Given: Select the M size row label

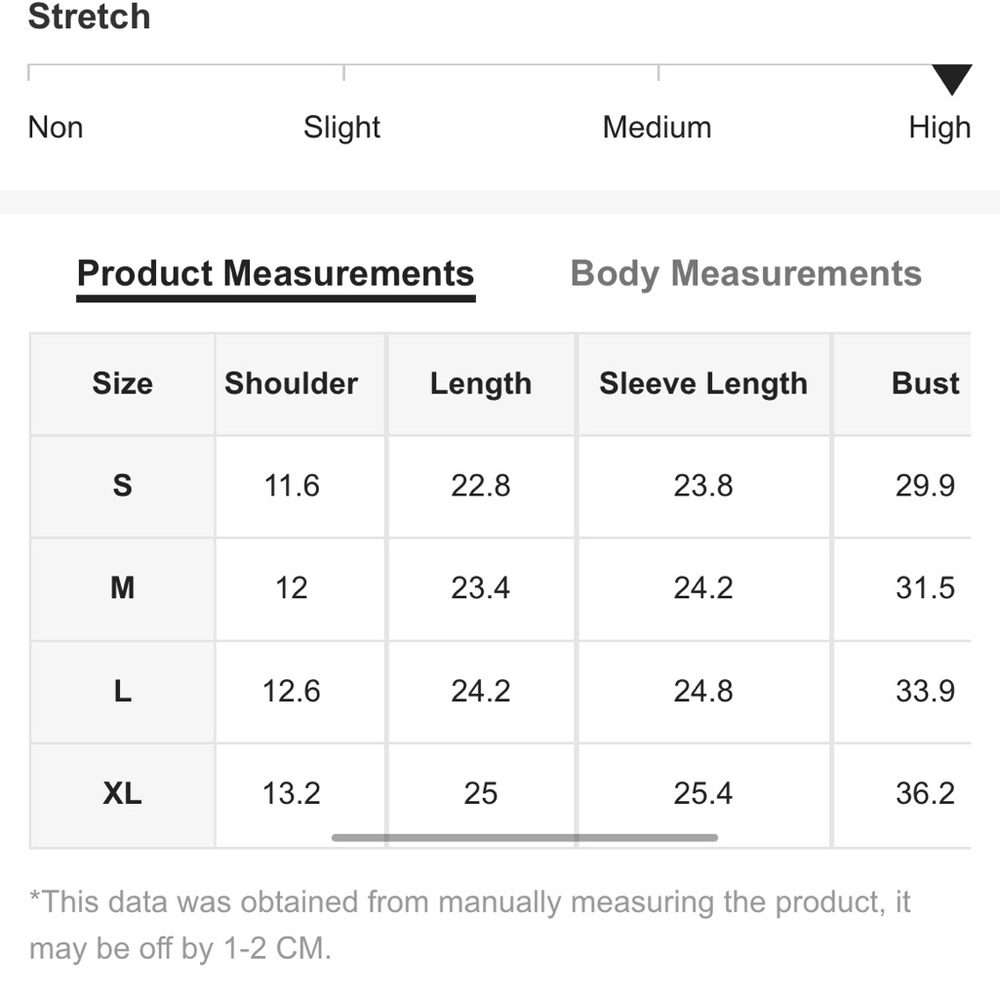Looking at the screenshot, I should pos(122,588).
